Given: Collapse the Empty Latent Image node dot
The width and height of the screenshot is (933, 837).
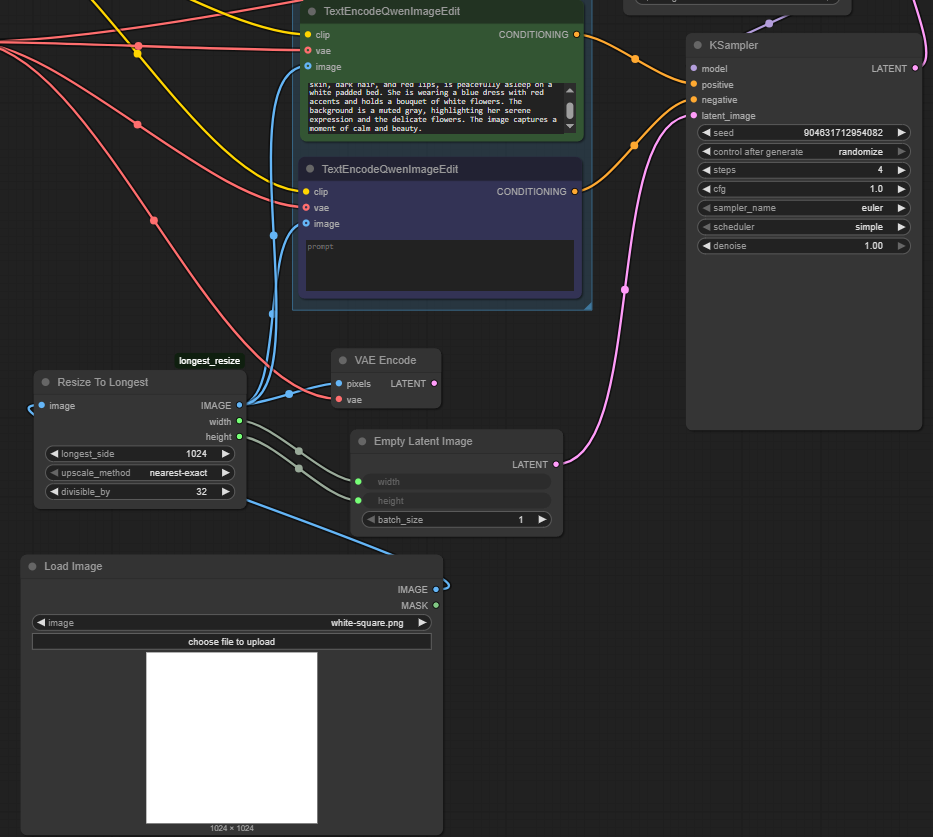Looking at the screenshot, I should tap(362, 441).
